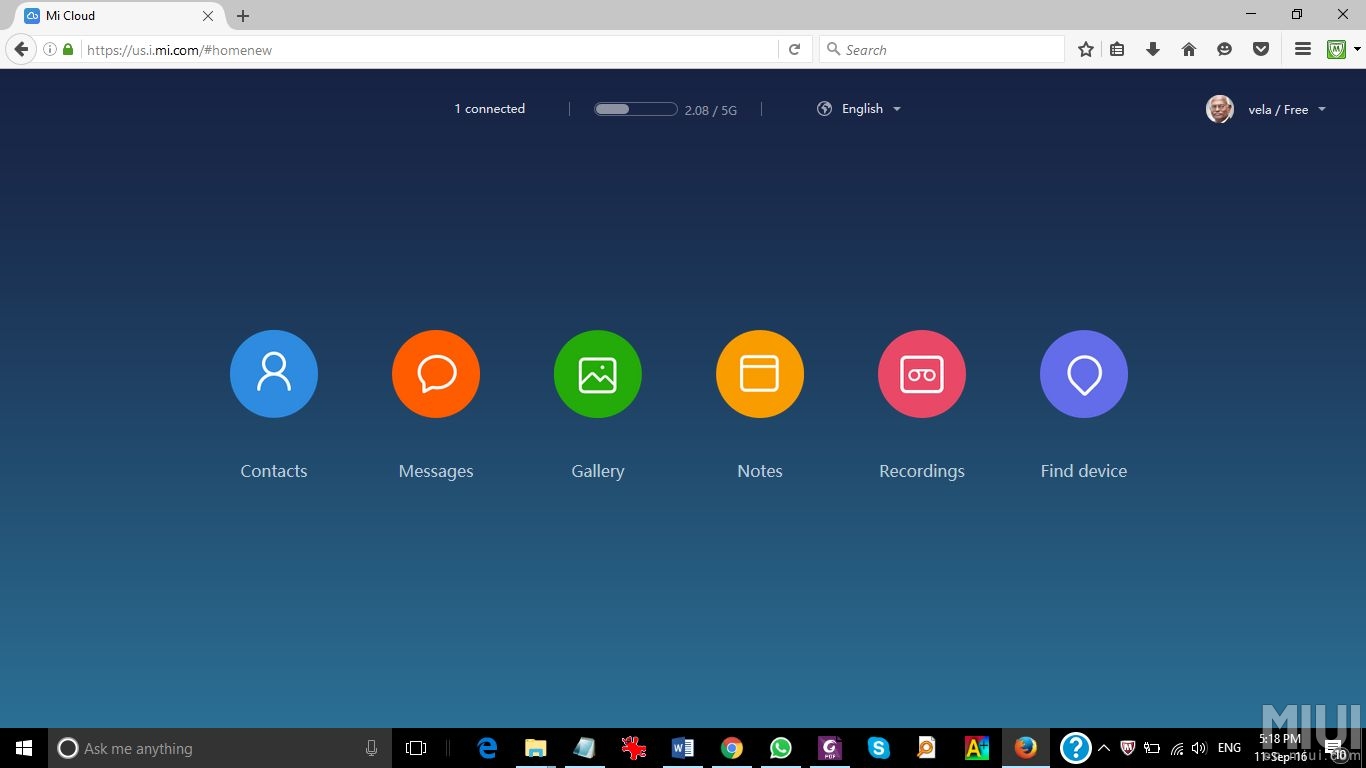The width and height of the screenshot is (1366, 768).
Task: Open Chrome from the taskbar
Action: 732,748
